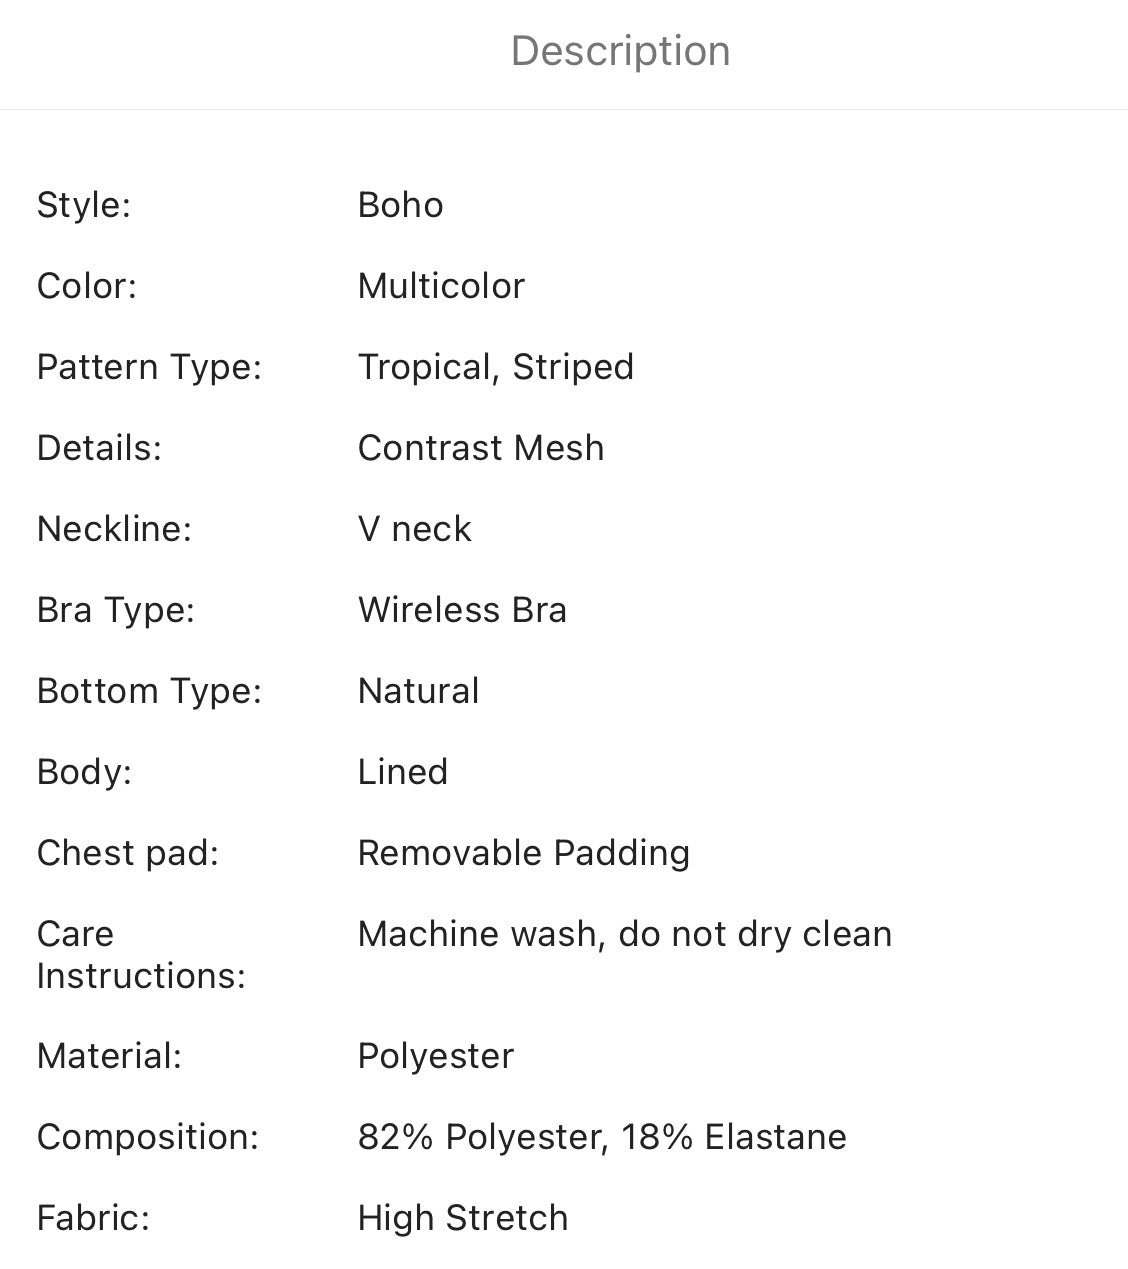
Task: Click the V neck neckline value
Action: (x=414, y=529)
